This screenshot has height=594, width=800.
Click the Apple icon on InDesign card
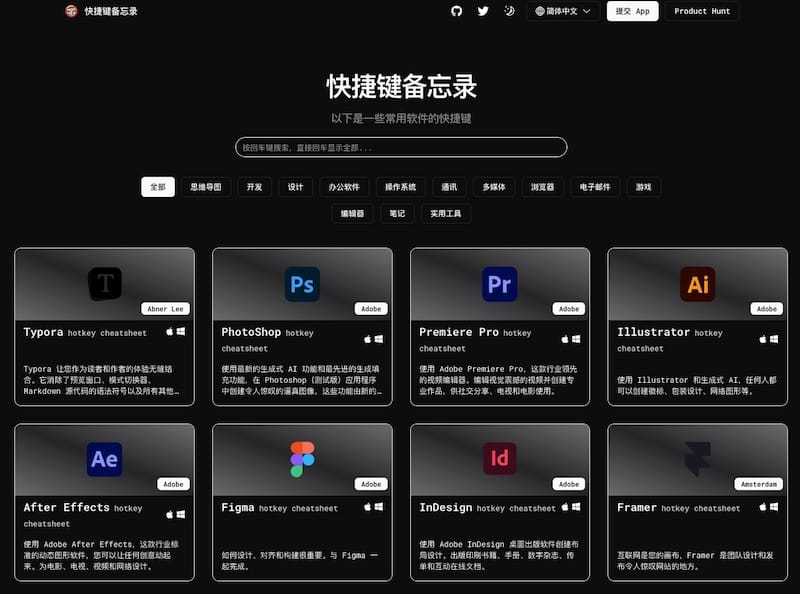pyautogui.click(x=565, y=507)
